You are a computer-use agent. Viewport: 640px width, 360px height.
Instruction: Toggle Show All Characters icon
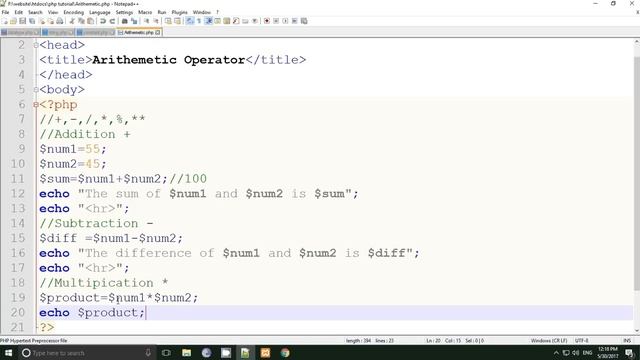199,21
